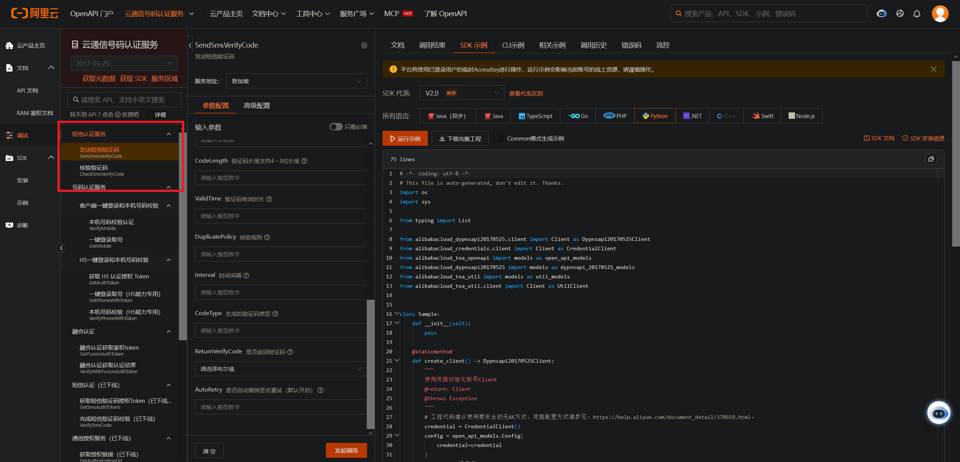
Task: Copy code using the copy icon
Action: pos(930,159)
